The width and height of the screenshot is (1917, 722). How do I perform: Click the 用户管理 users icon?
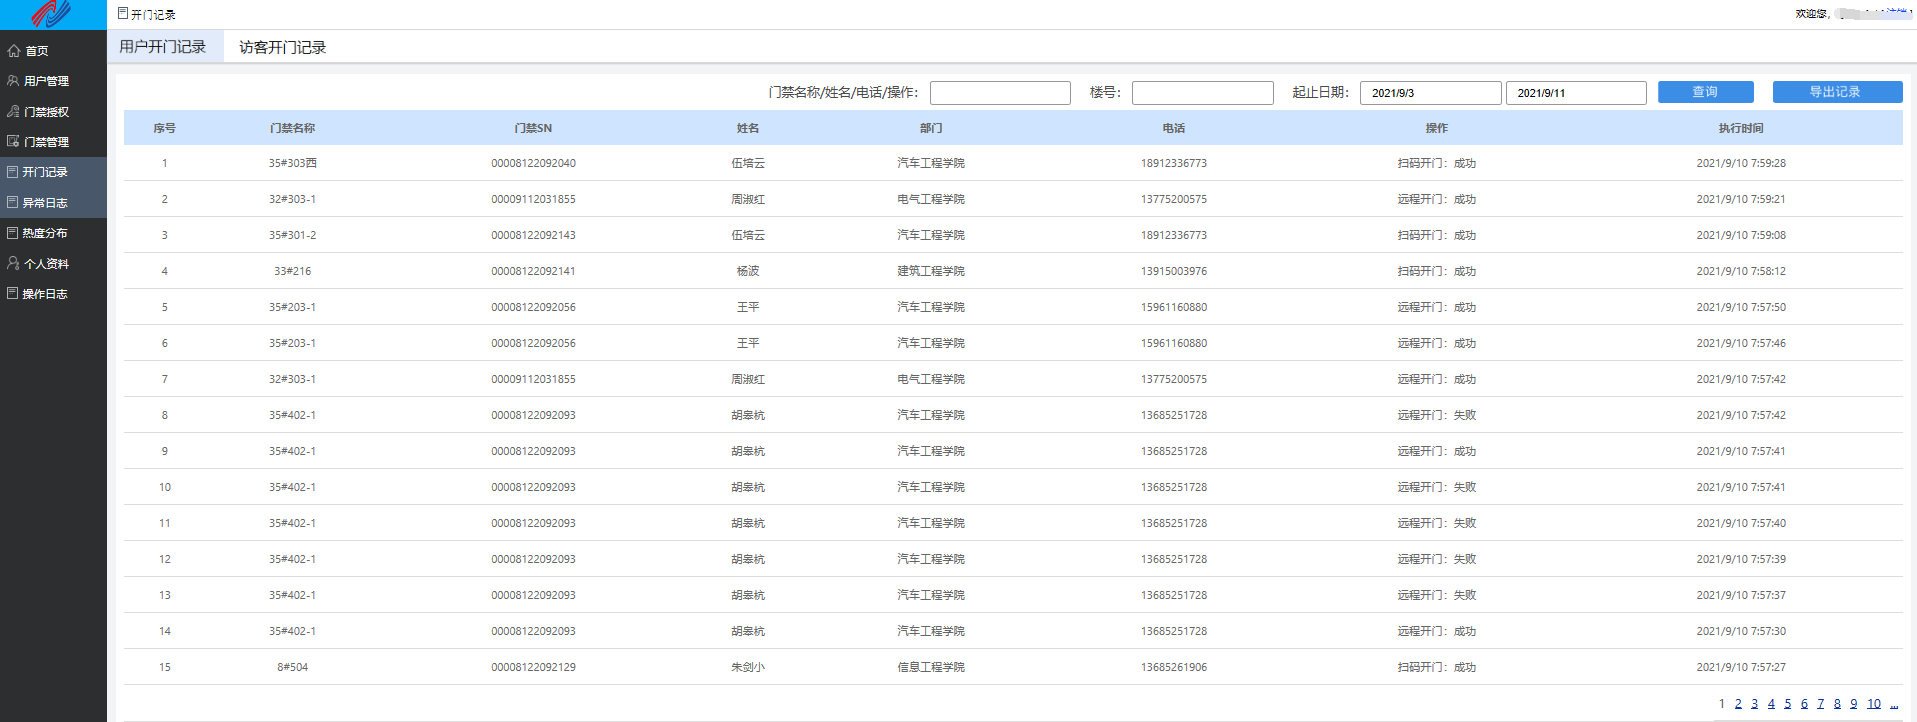click(x=14, y=81)
